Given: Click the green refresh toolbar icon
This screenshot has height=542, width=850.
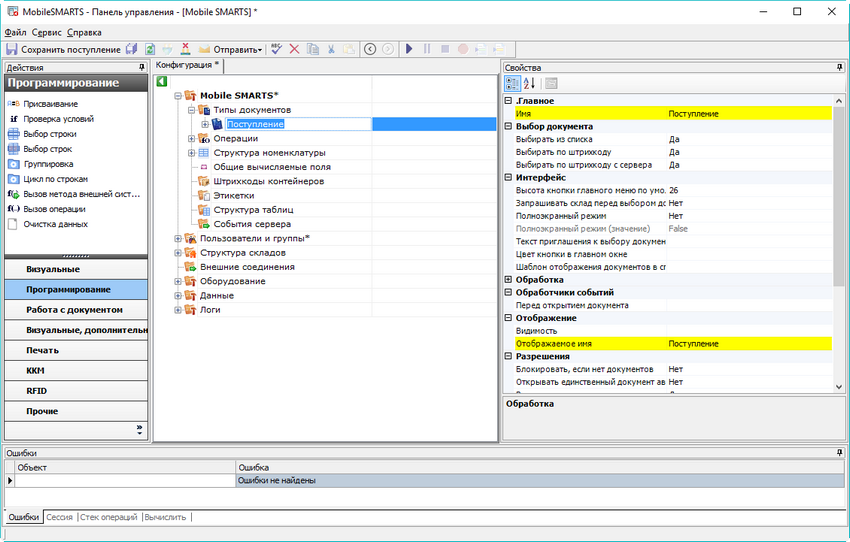Looking at the screenshot, I should click(150, 49).
